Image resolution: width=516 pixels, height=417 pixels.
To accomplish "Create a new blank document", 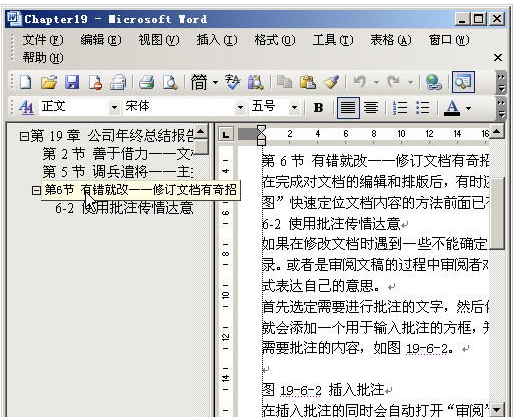I will (26, 82).
